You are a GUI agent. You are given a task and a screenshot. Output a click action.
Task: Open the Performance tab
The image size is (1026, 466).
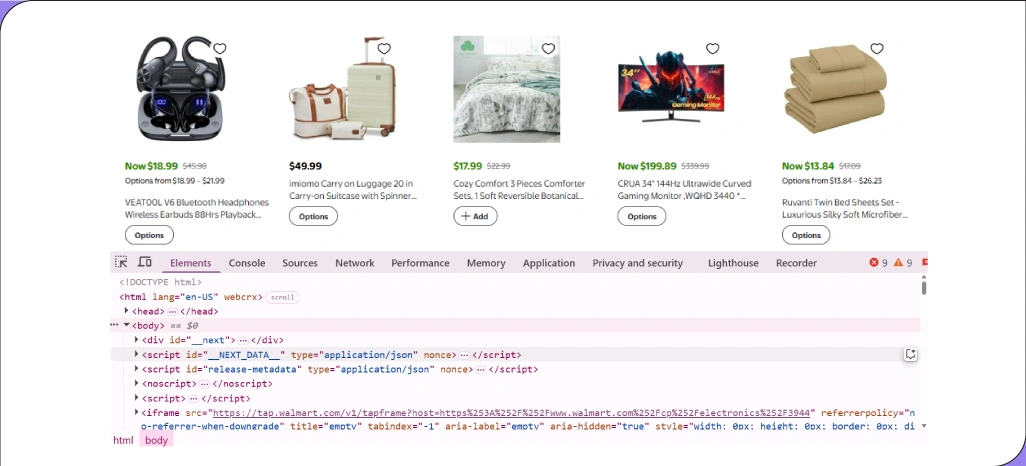click(420, 263)
